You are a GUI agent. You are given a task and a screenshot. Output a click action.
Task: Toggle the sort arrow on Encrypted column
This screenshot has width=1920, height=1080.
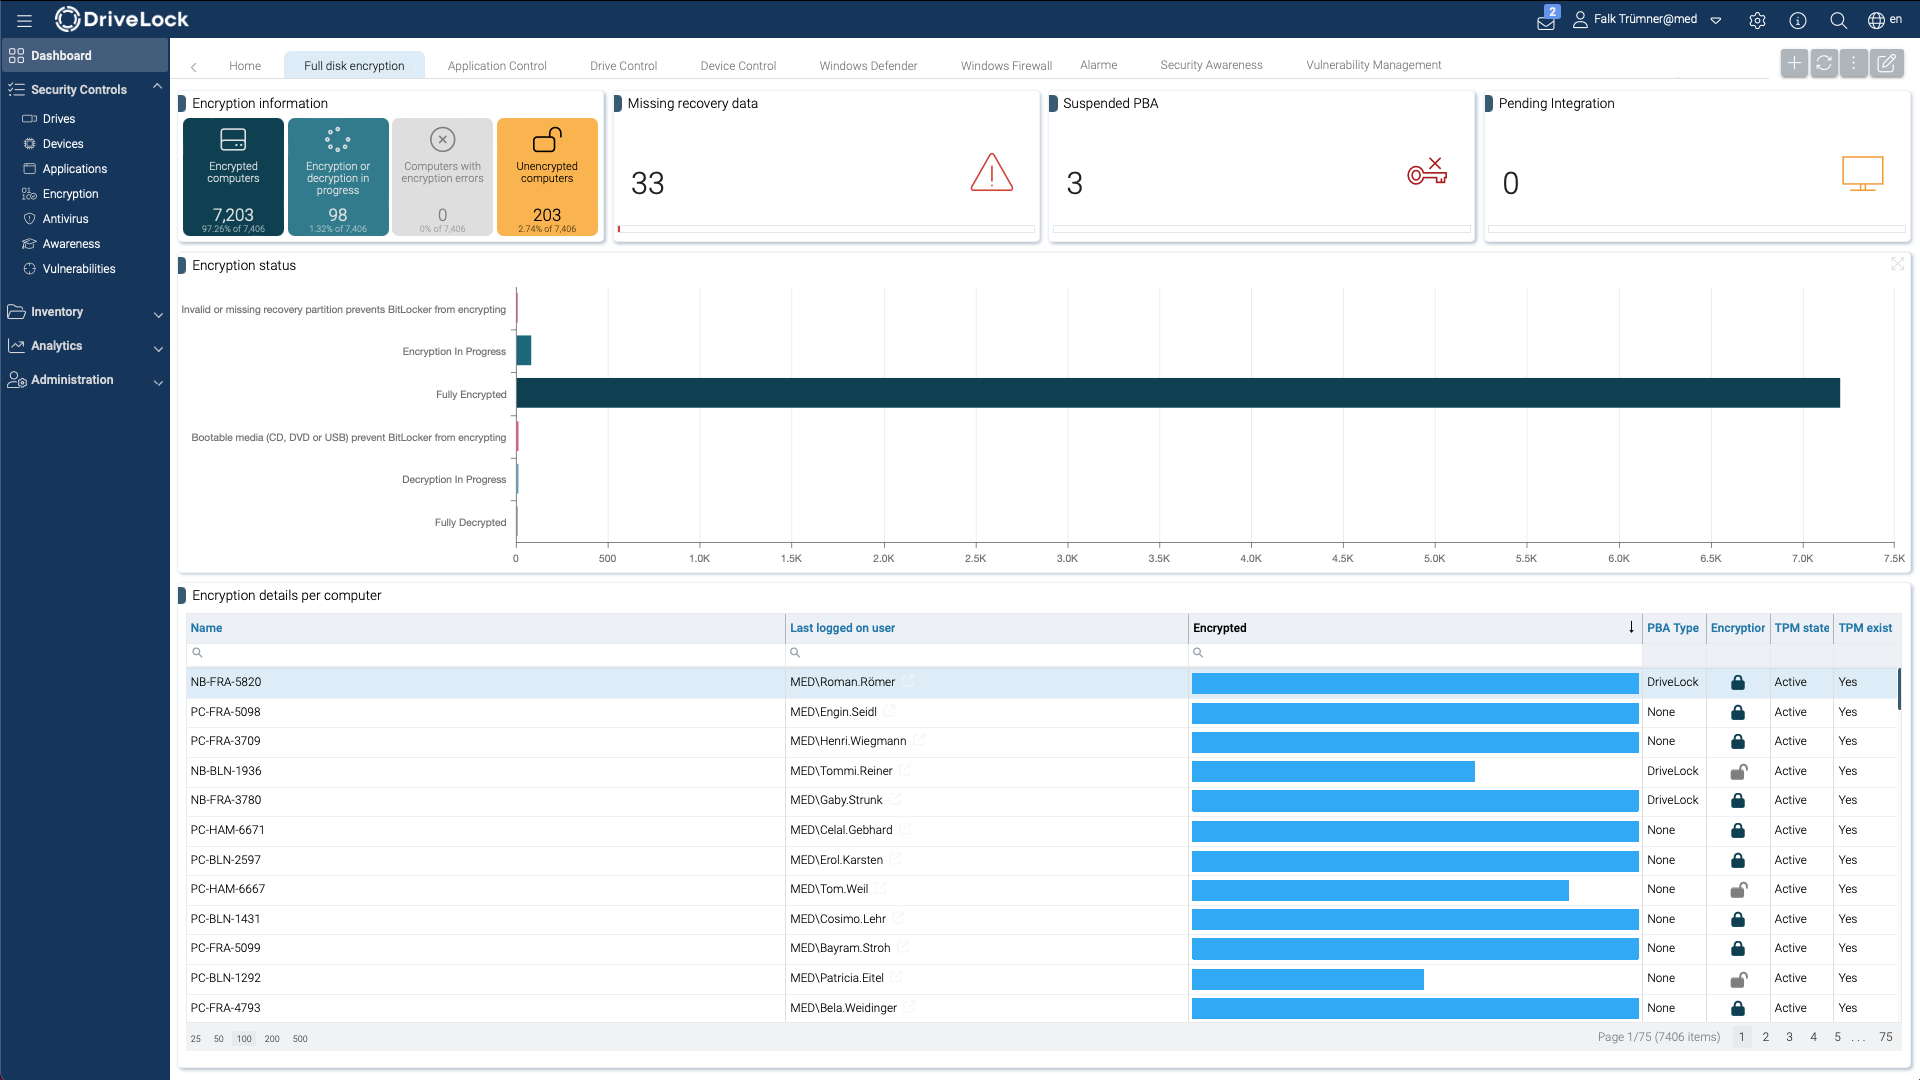click(x=1632, y=628)
